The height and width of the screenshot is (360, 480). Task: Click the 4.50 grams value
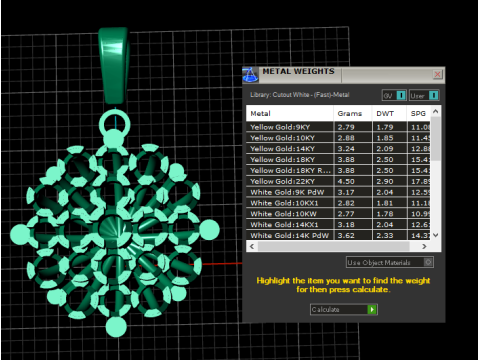(x=346, y=182)
